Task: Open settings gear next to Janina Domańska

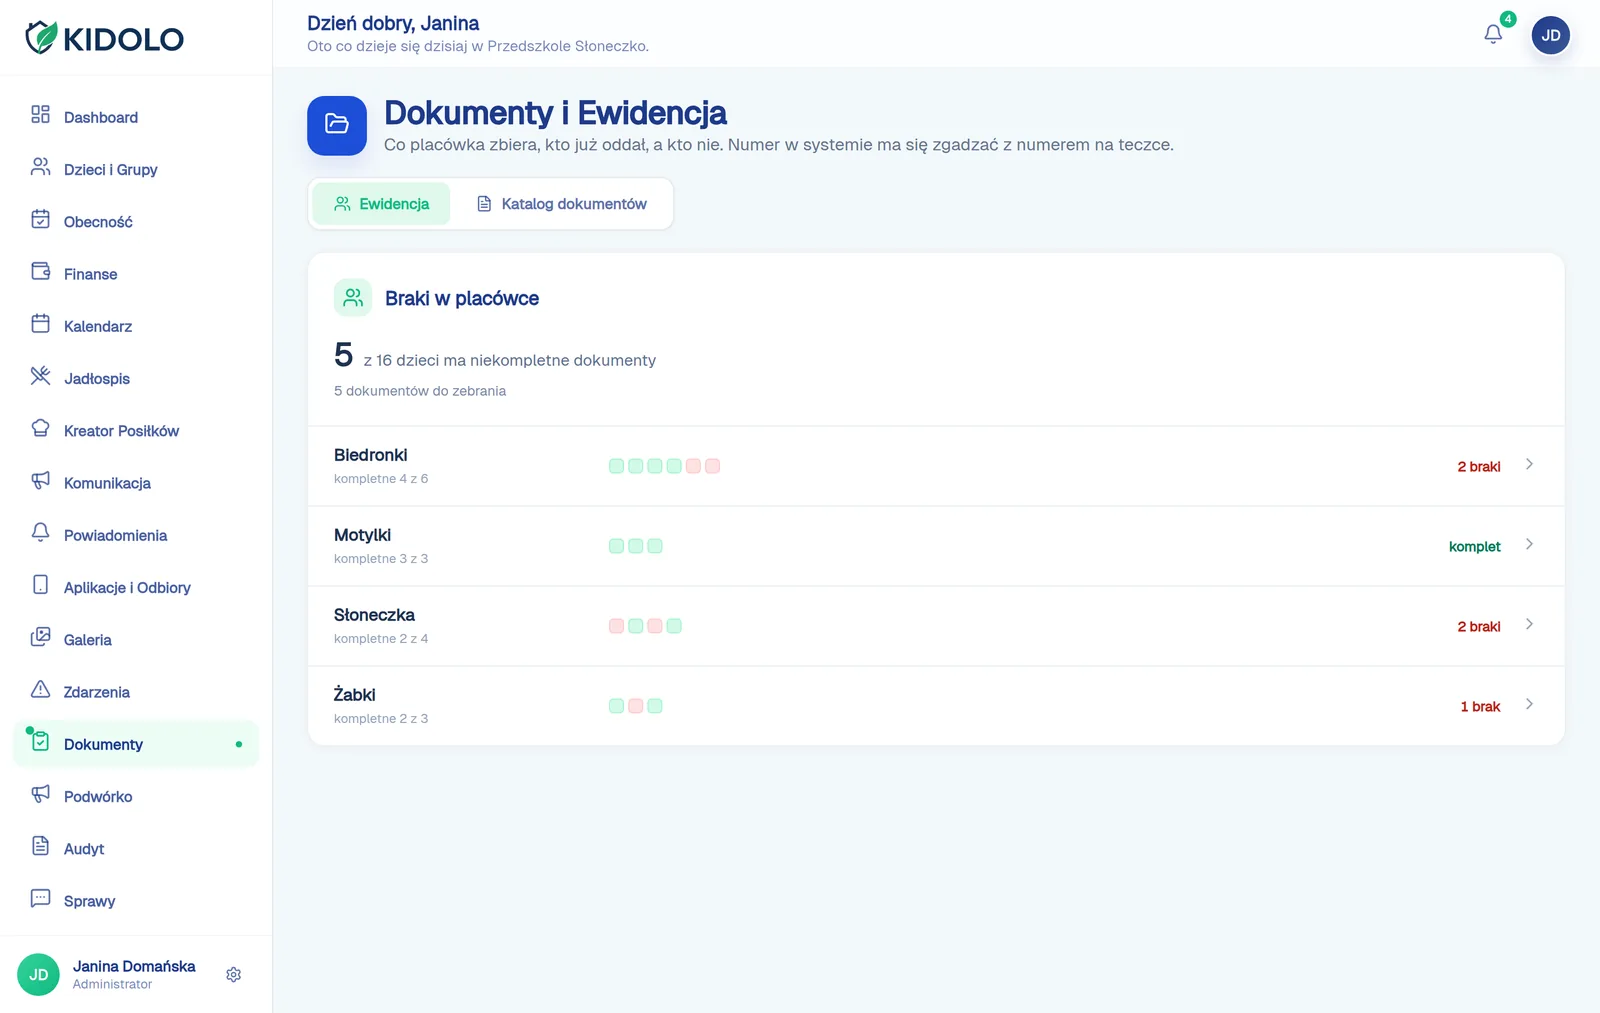Action: pos(233,974)
